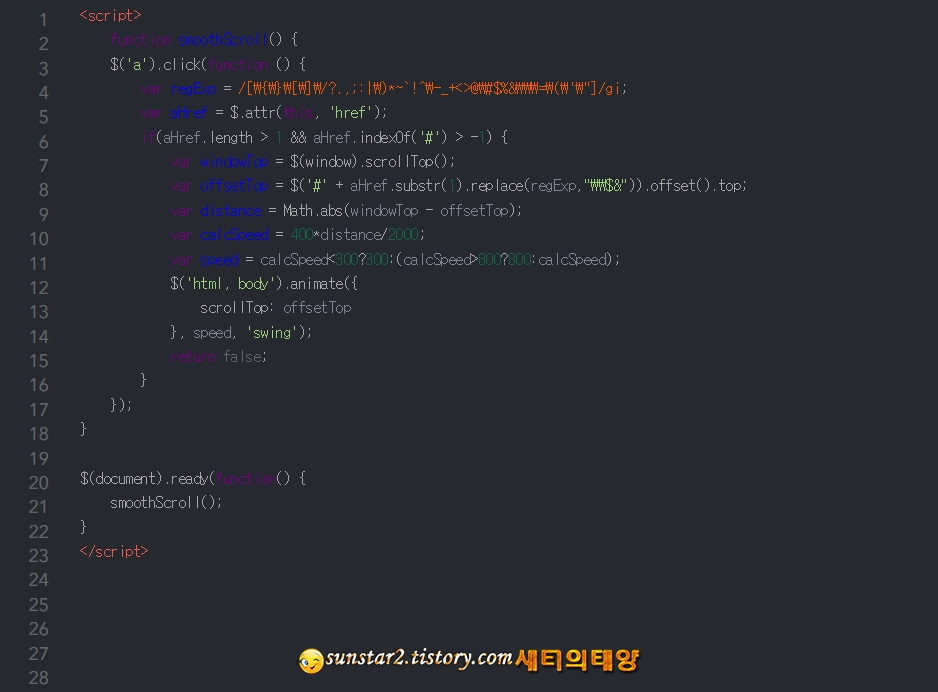Click the "$('html, body').animate({" line
Screen dimensions: 938x692
(264, 283)
